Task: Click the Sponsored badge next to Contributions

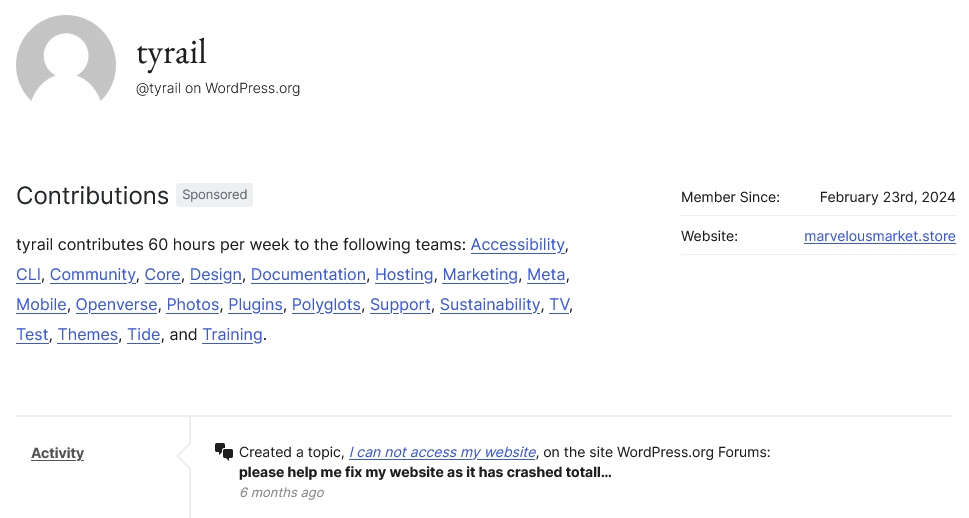Action: point(214,195)
